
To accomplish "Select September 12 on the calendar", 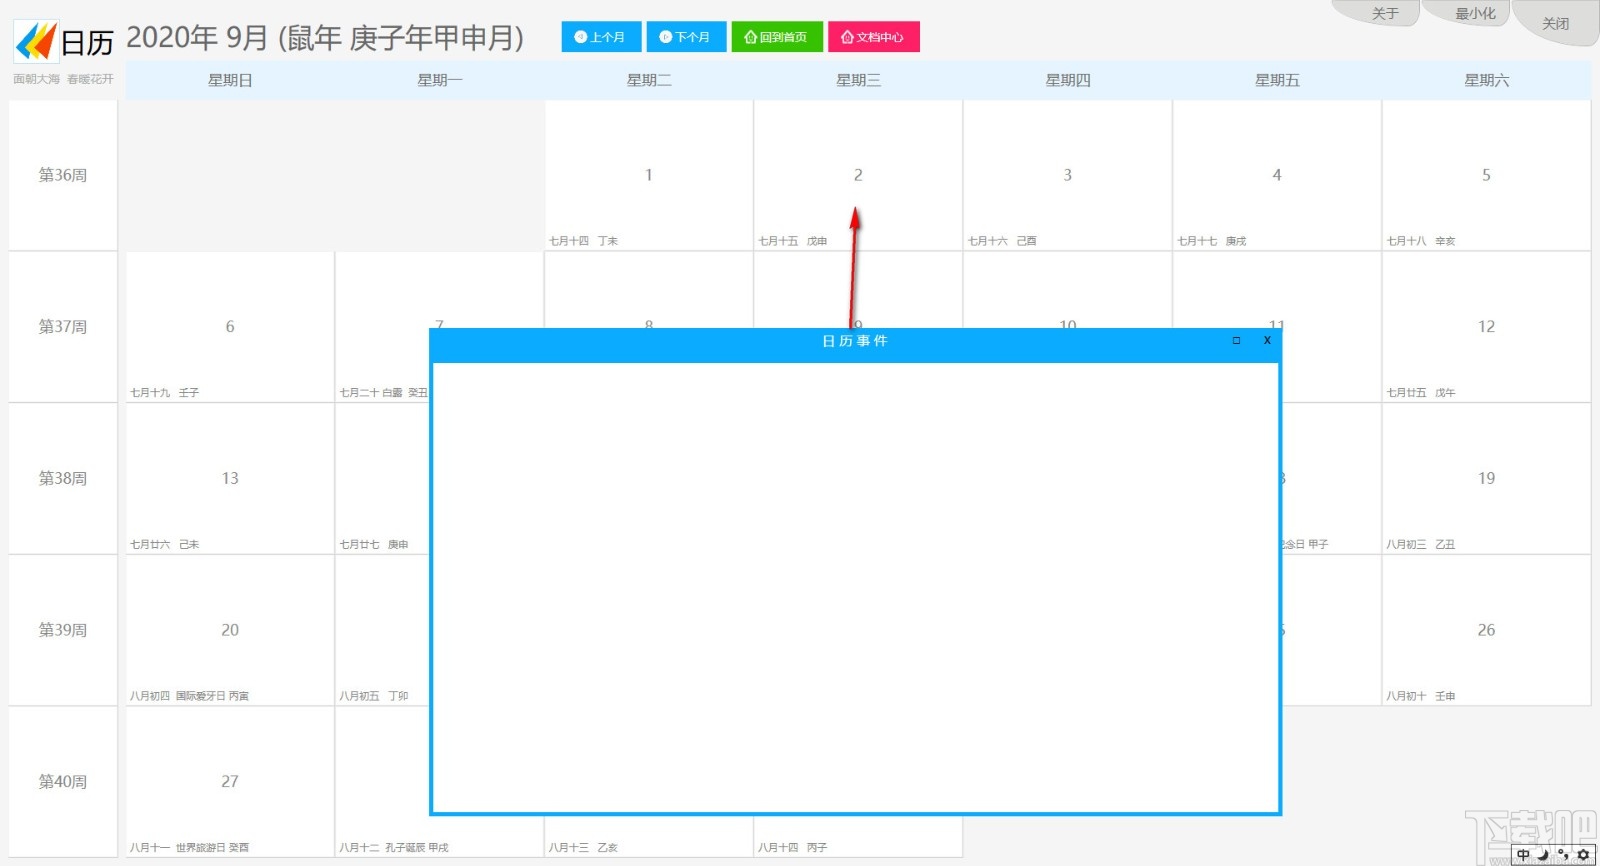I will point(1486,327).
